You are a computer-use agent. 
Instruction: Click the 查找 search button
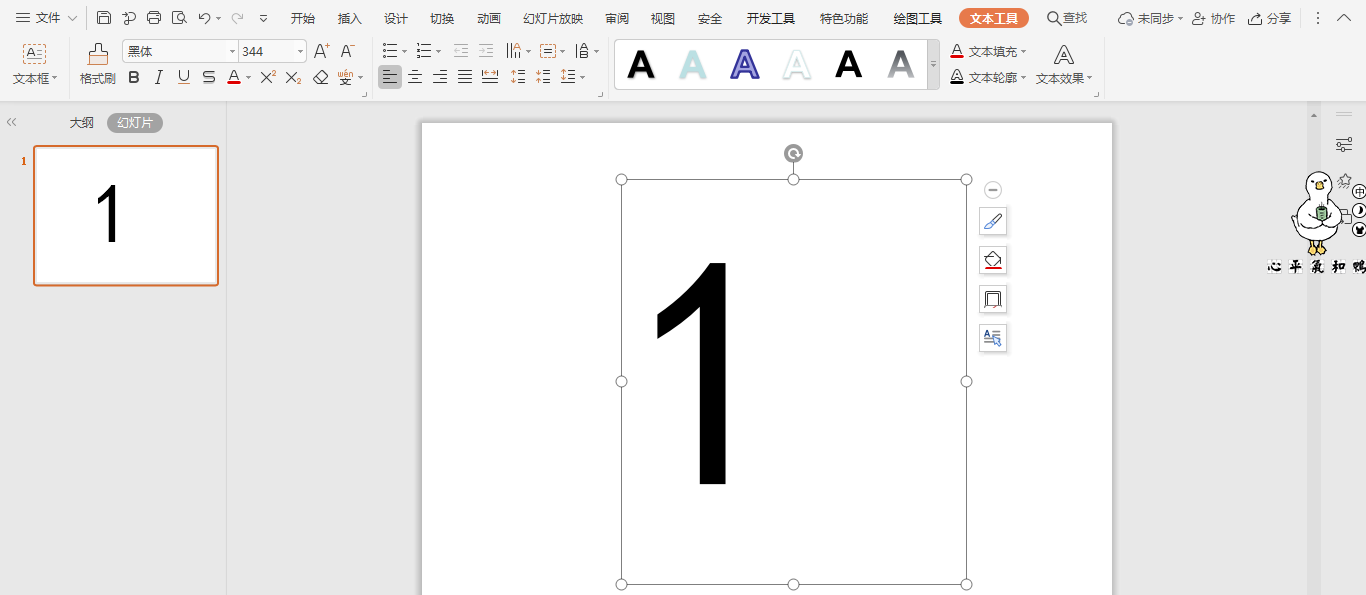click(1067, 18)
